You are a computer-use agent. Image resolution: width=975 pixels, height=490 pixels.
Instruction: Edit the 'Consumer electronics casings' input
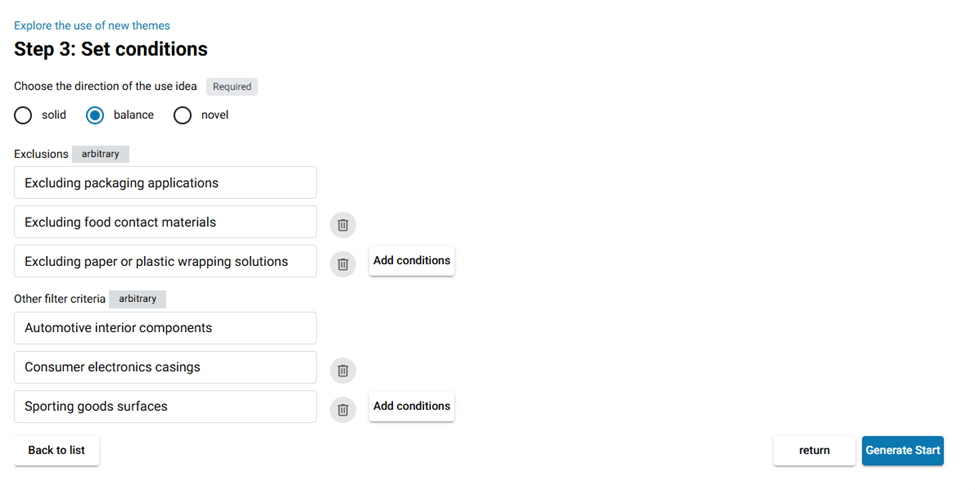(165, 367)
